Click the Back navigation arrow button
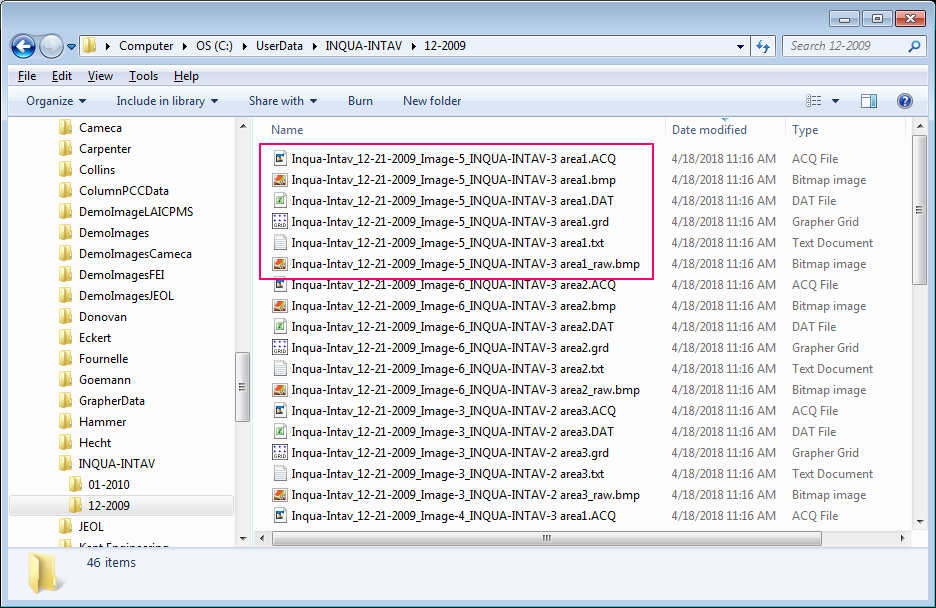Viewport: 936px width, 608px height. [24, 46]
